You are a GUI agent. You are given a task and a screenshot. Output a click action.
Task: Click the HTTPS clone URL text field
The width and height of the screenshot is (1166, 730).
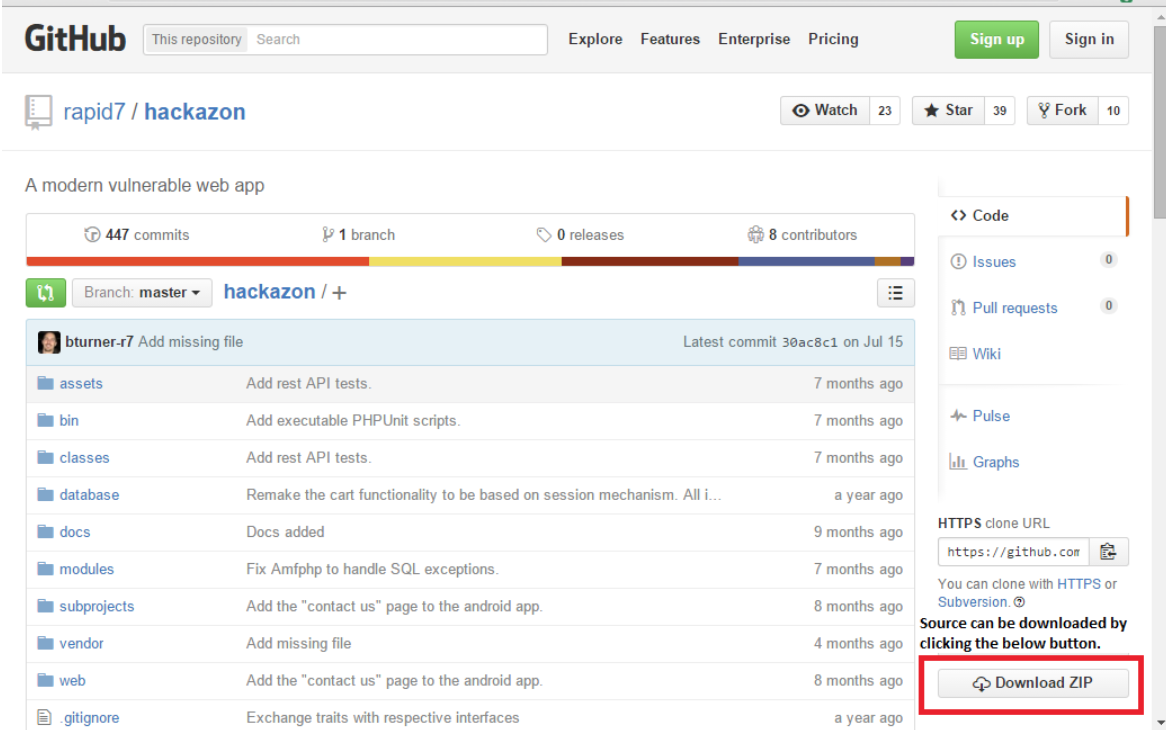tap(1014, 552)
